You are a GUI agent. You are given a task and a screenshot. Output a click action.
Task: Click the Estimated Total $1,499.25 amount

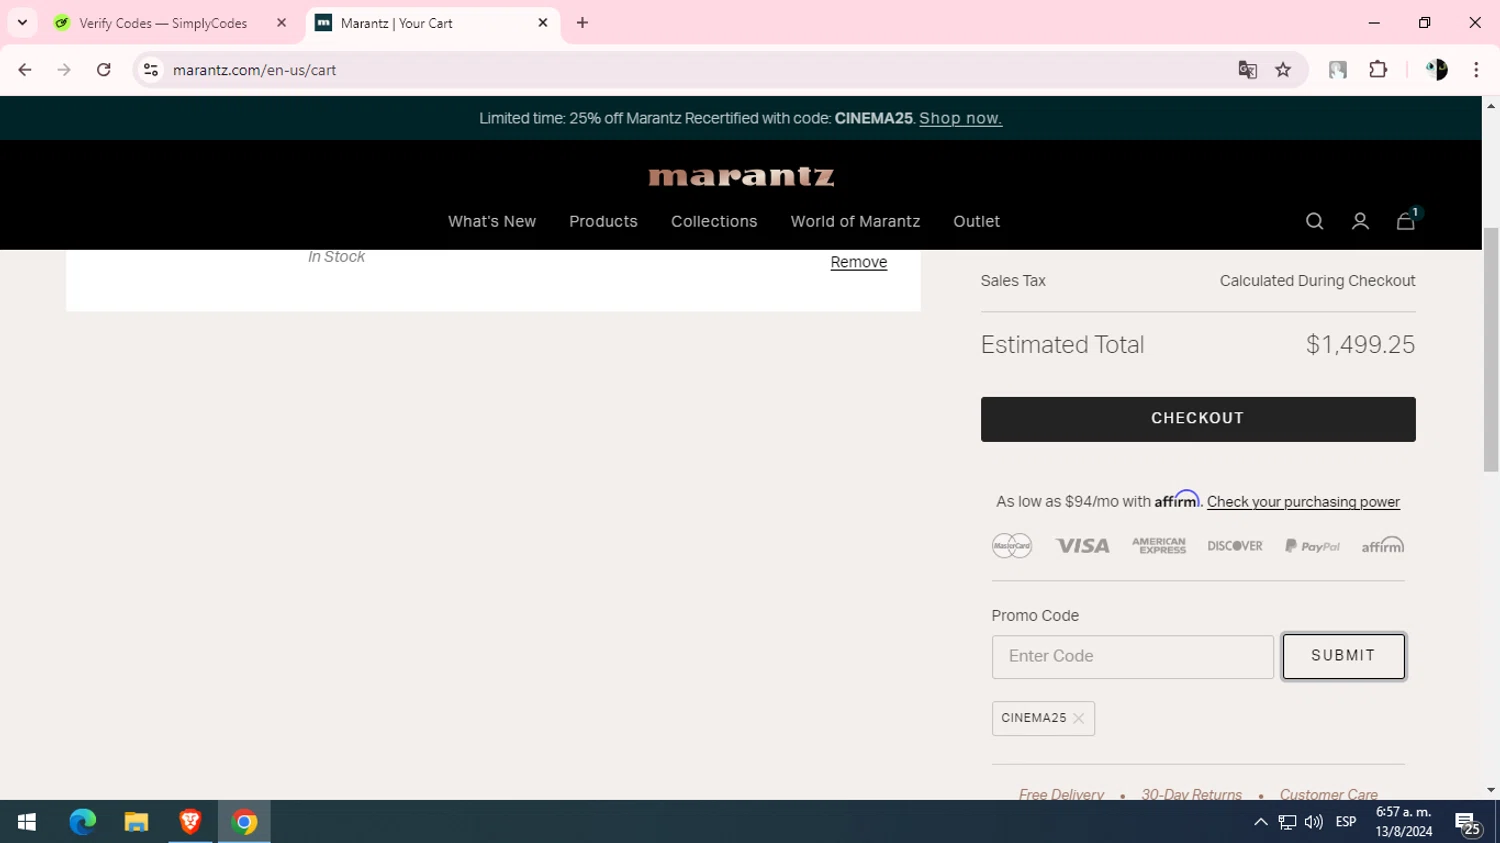(x=1360, y=345)
